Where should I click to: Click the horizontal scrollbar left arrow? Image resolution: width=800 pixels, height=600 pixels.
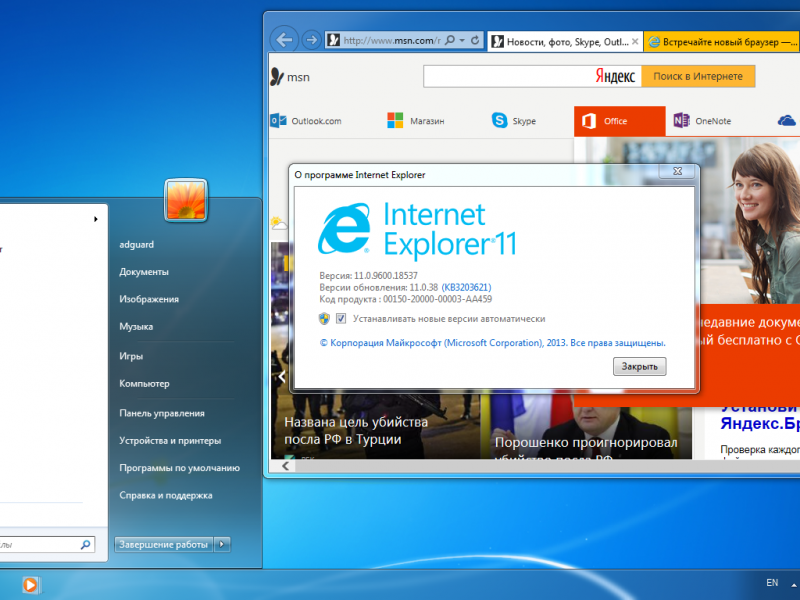click(x=286, y=466)
